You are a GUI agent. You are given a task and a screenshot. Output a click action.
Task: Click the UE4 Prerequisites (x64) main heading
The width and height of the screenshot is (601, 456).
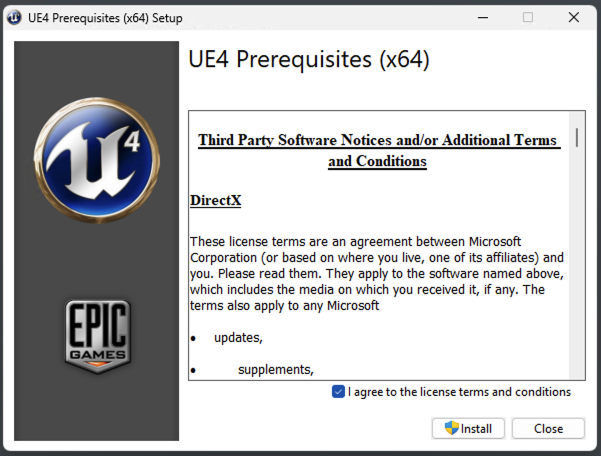[x=309, y=60]
